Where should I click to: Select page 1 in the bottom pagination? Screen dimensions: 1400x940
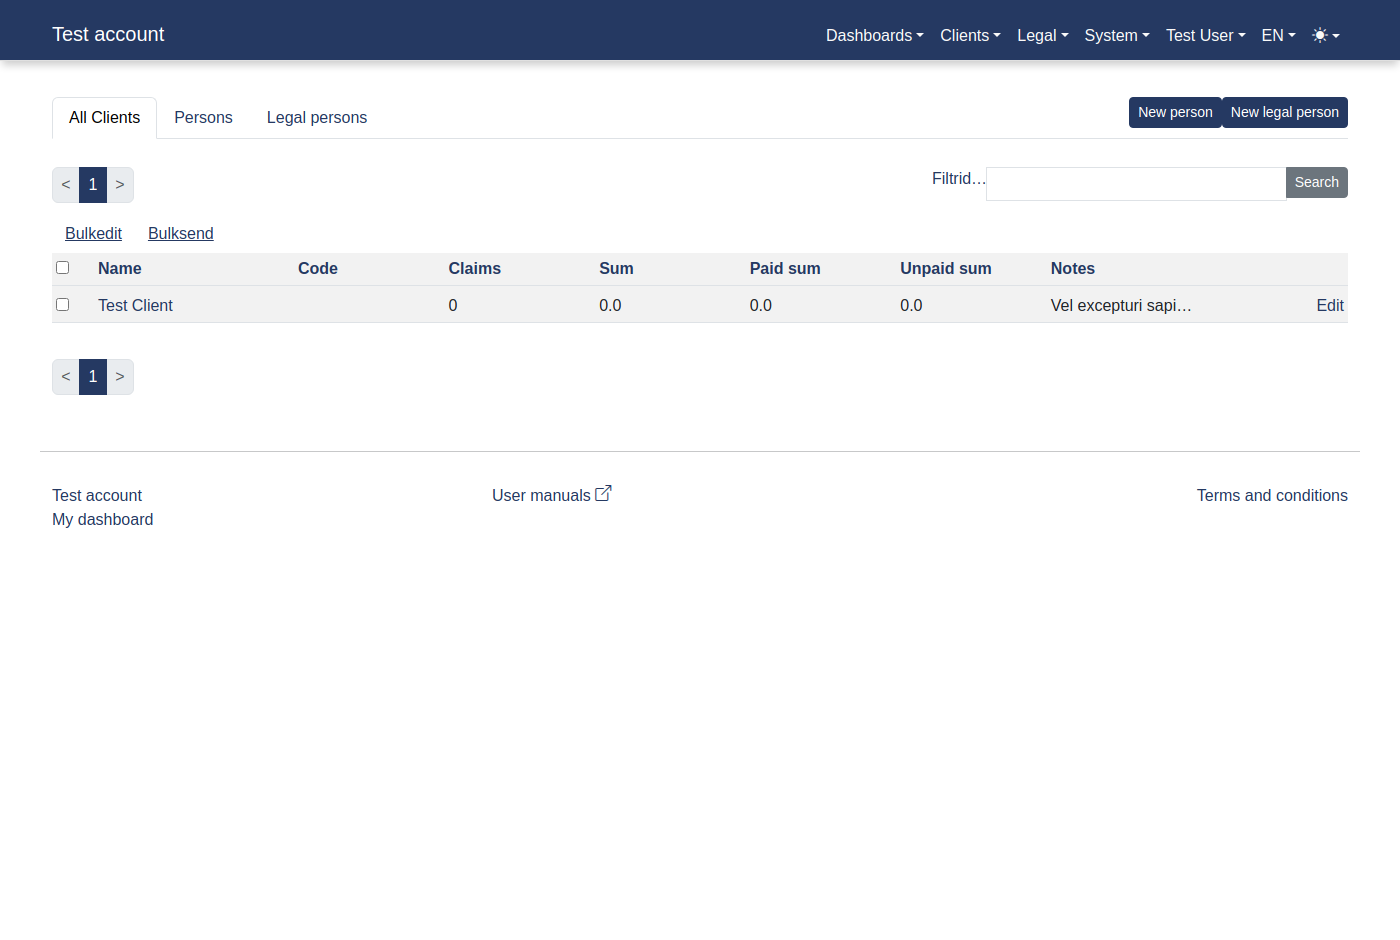coord(93,377)
